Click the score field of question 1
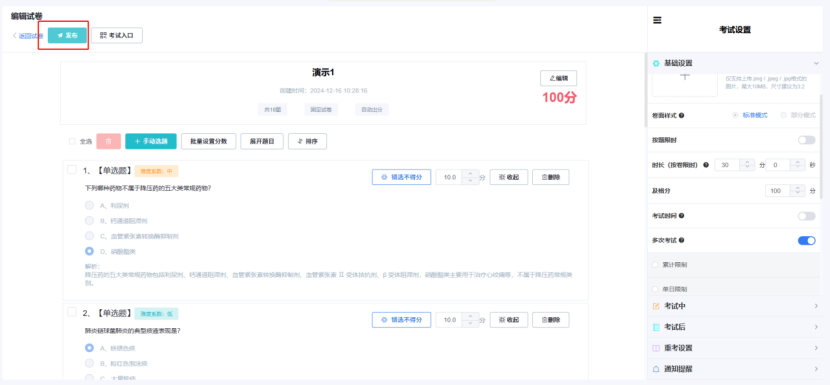This screenshot has width=830, height=385. point(449,177)
